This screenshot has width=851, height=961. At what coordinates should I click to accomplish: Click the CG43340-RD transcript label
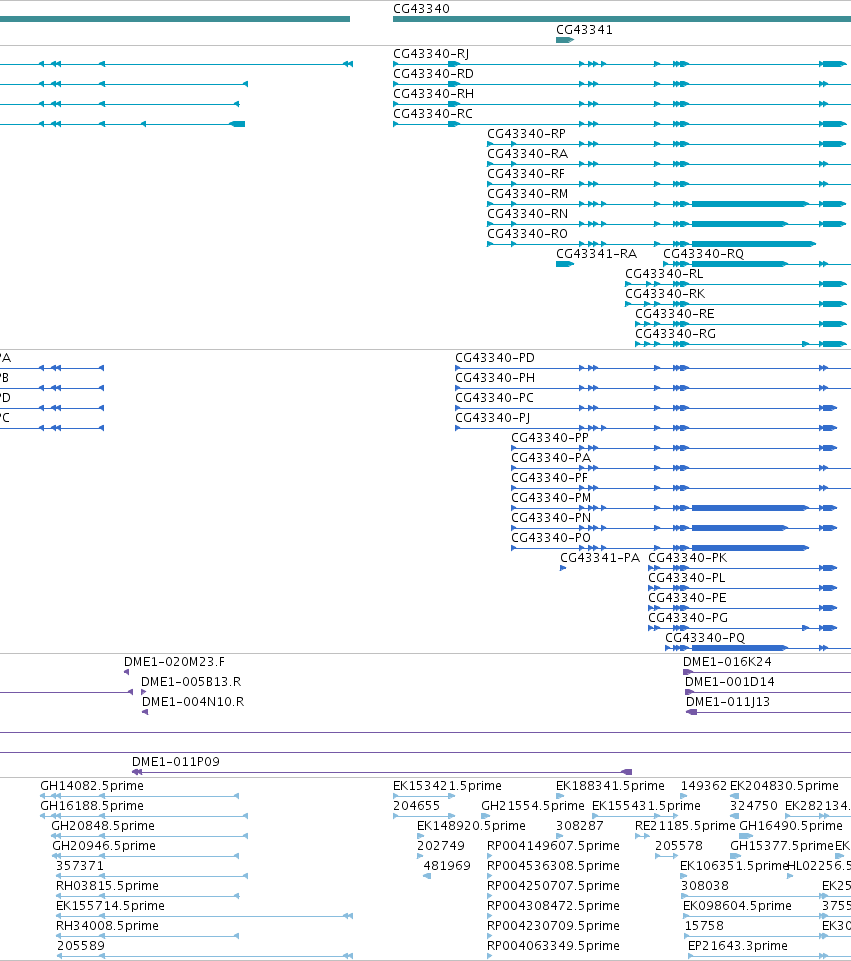(433, 74)
